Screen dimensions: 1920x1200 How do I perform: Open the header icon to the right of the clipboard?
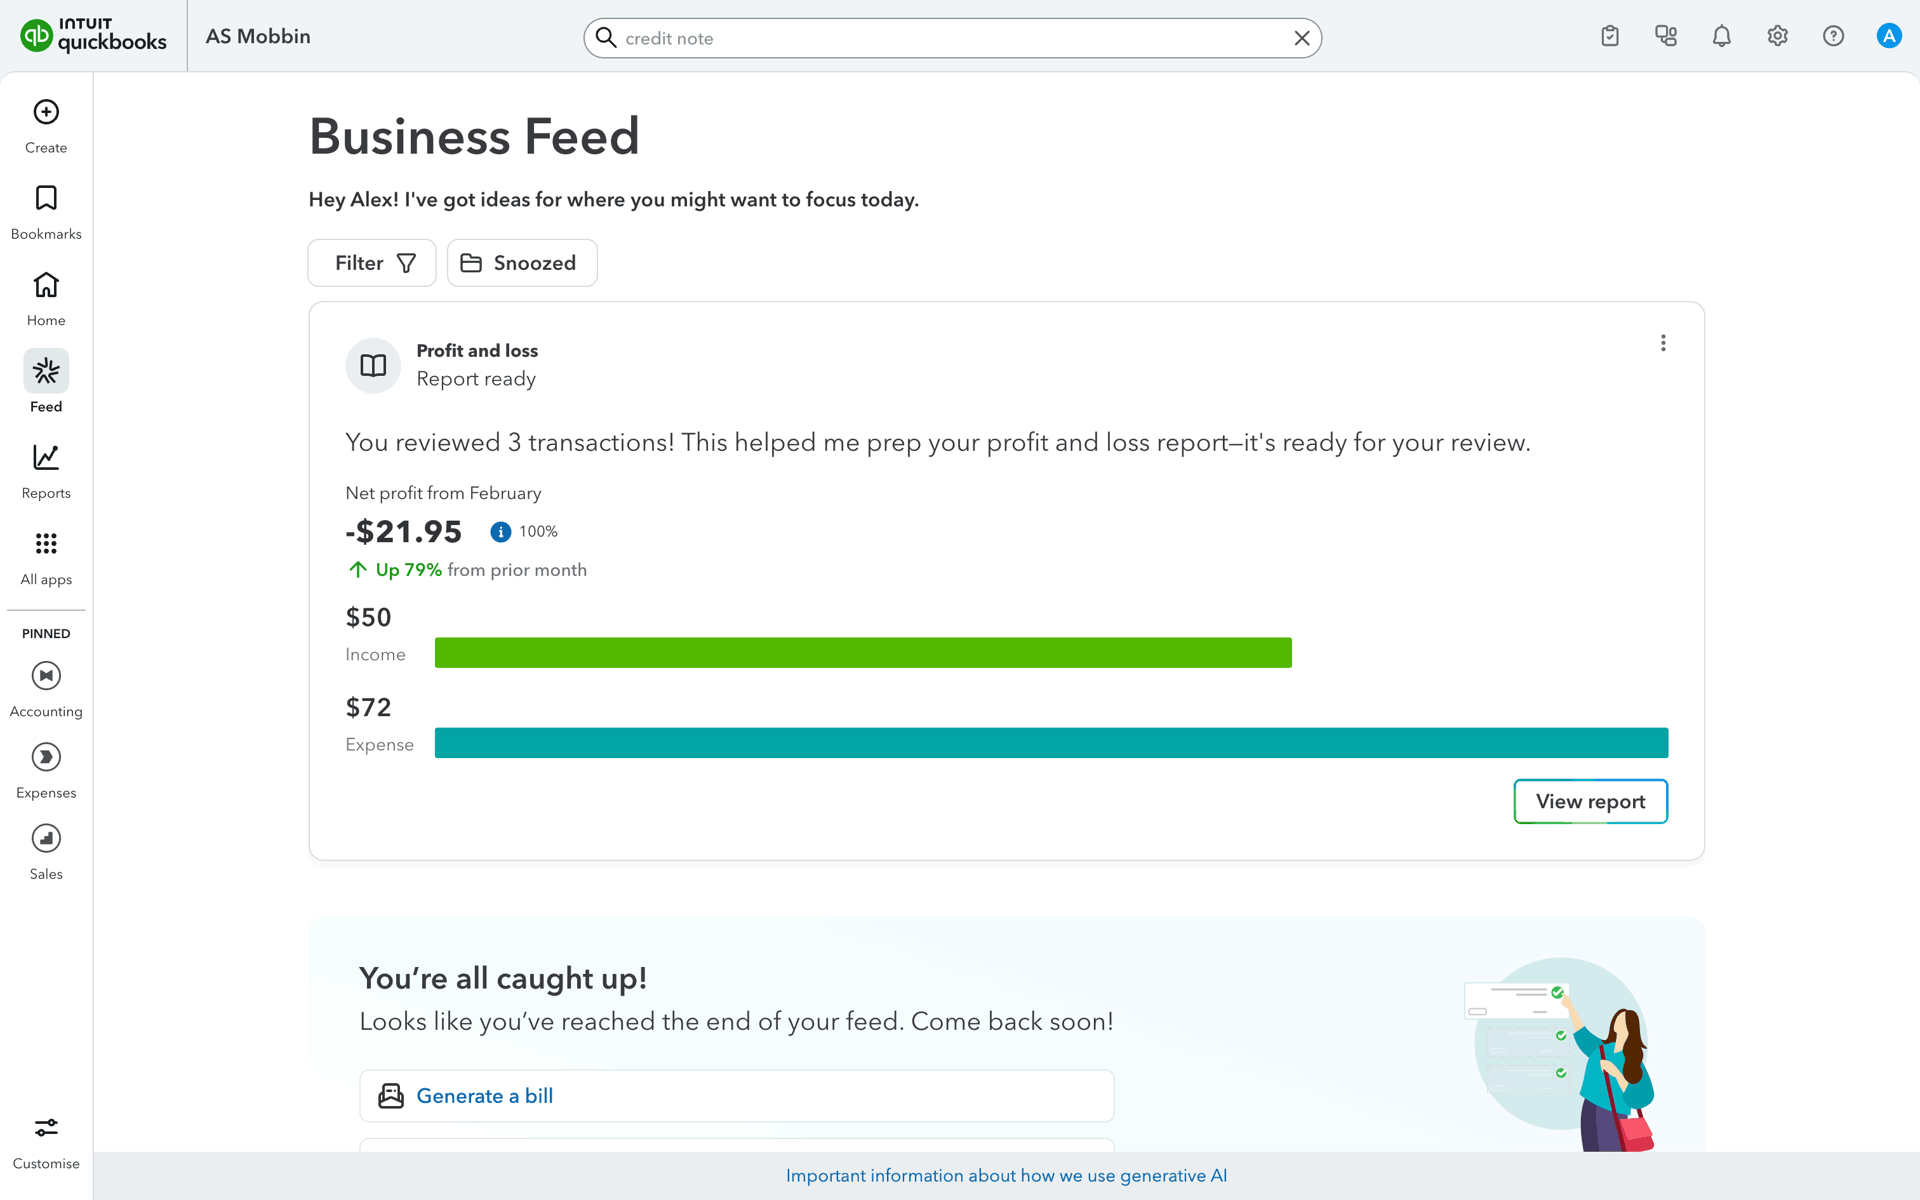click(x=1666, y=36)
